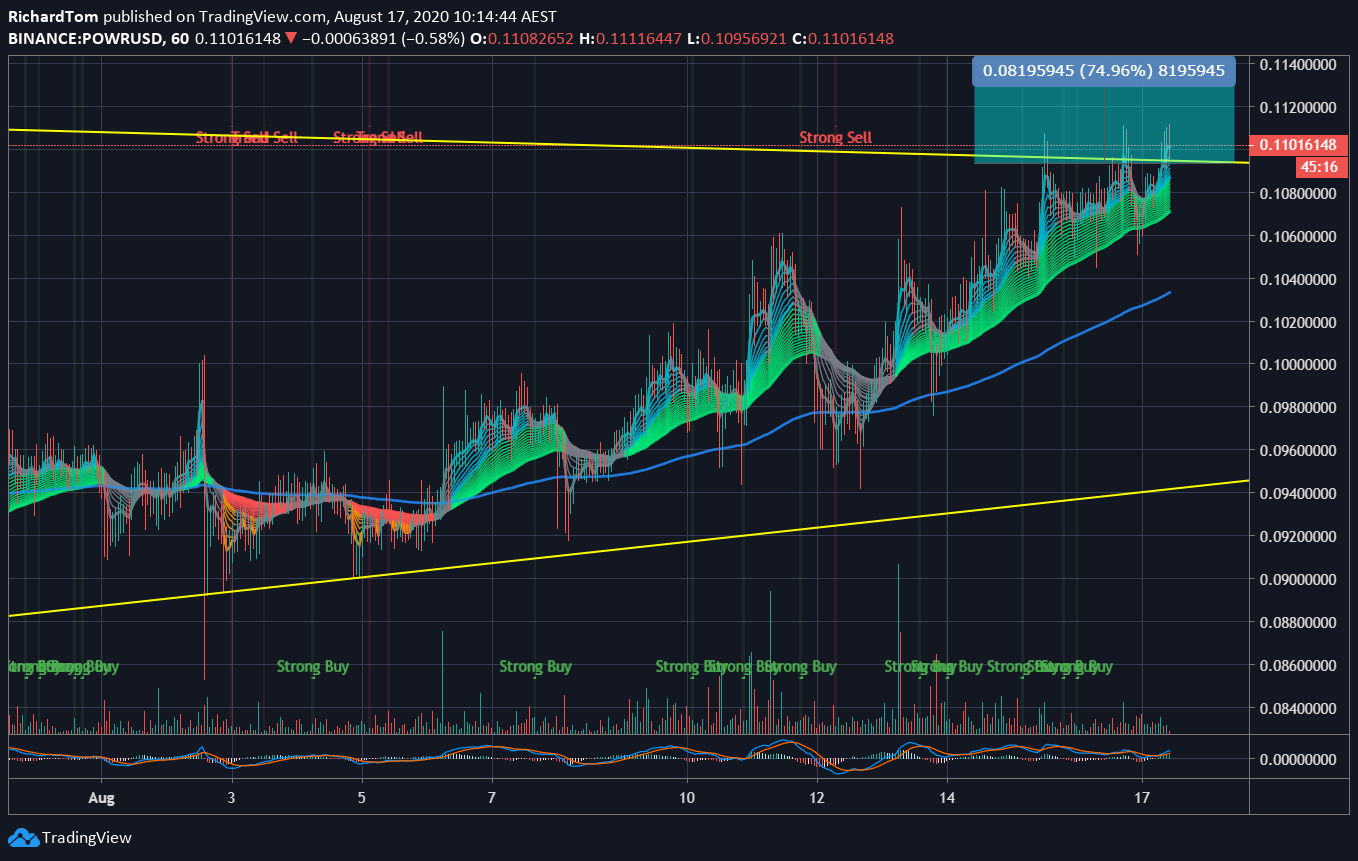Click the 0.08400000 price axis label
Viewport: 1358px width, 861px height.
pyautogui.click(x=1298, y=709)
